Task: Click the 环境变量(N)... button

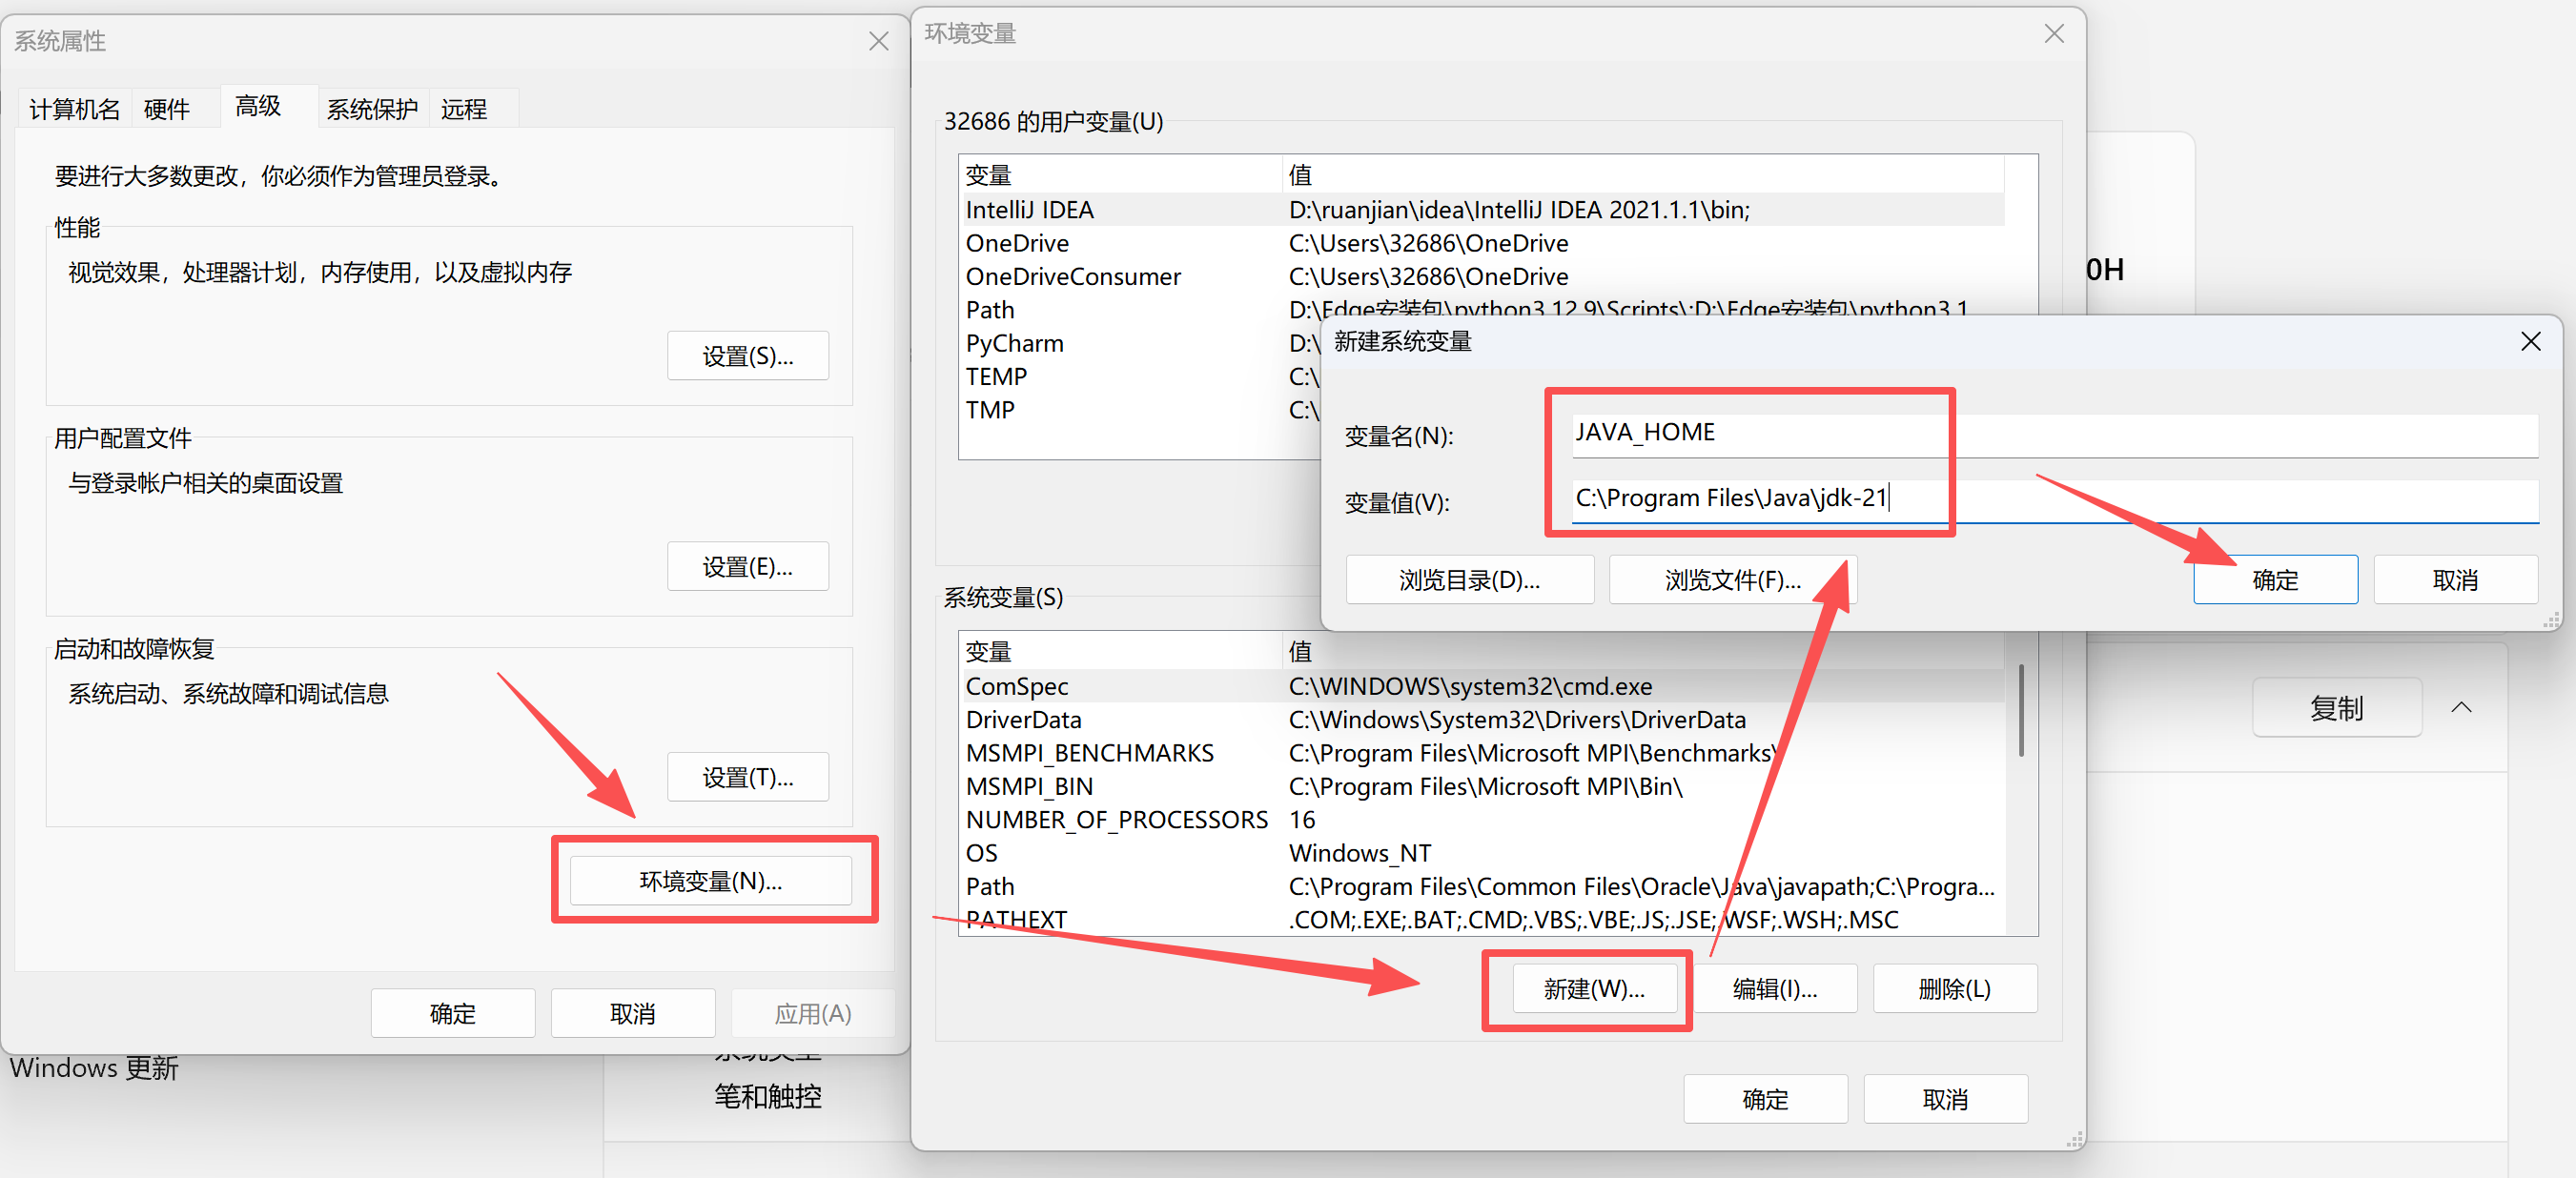Action: click(x=711, y=880)
